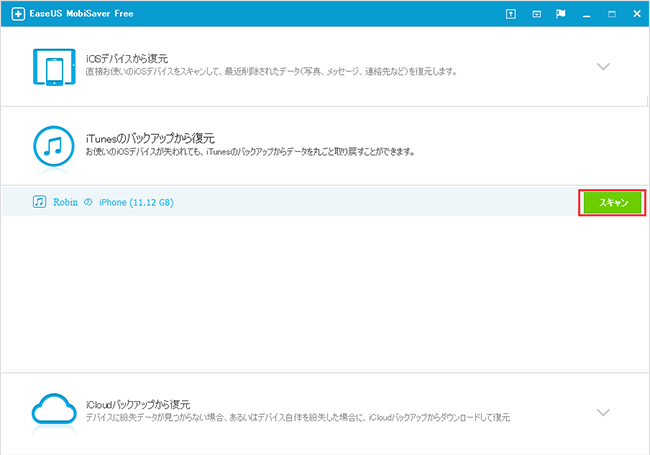The width and height of the screenshot is (650, 455).
Task: Start scan with the green スキャン button
Action: tap(612, 203)
